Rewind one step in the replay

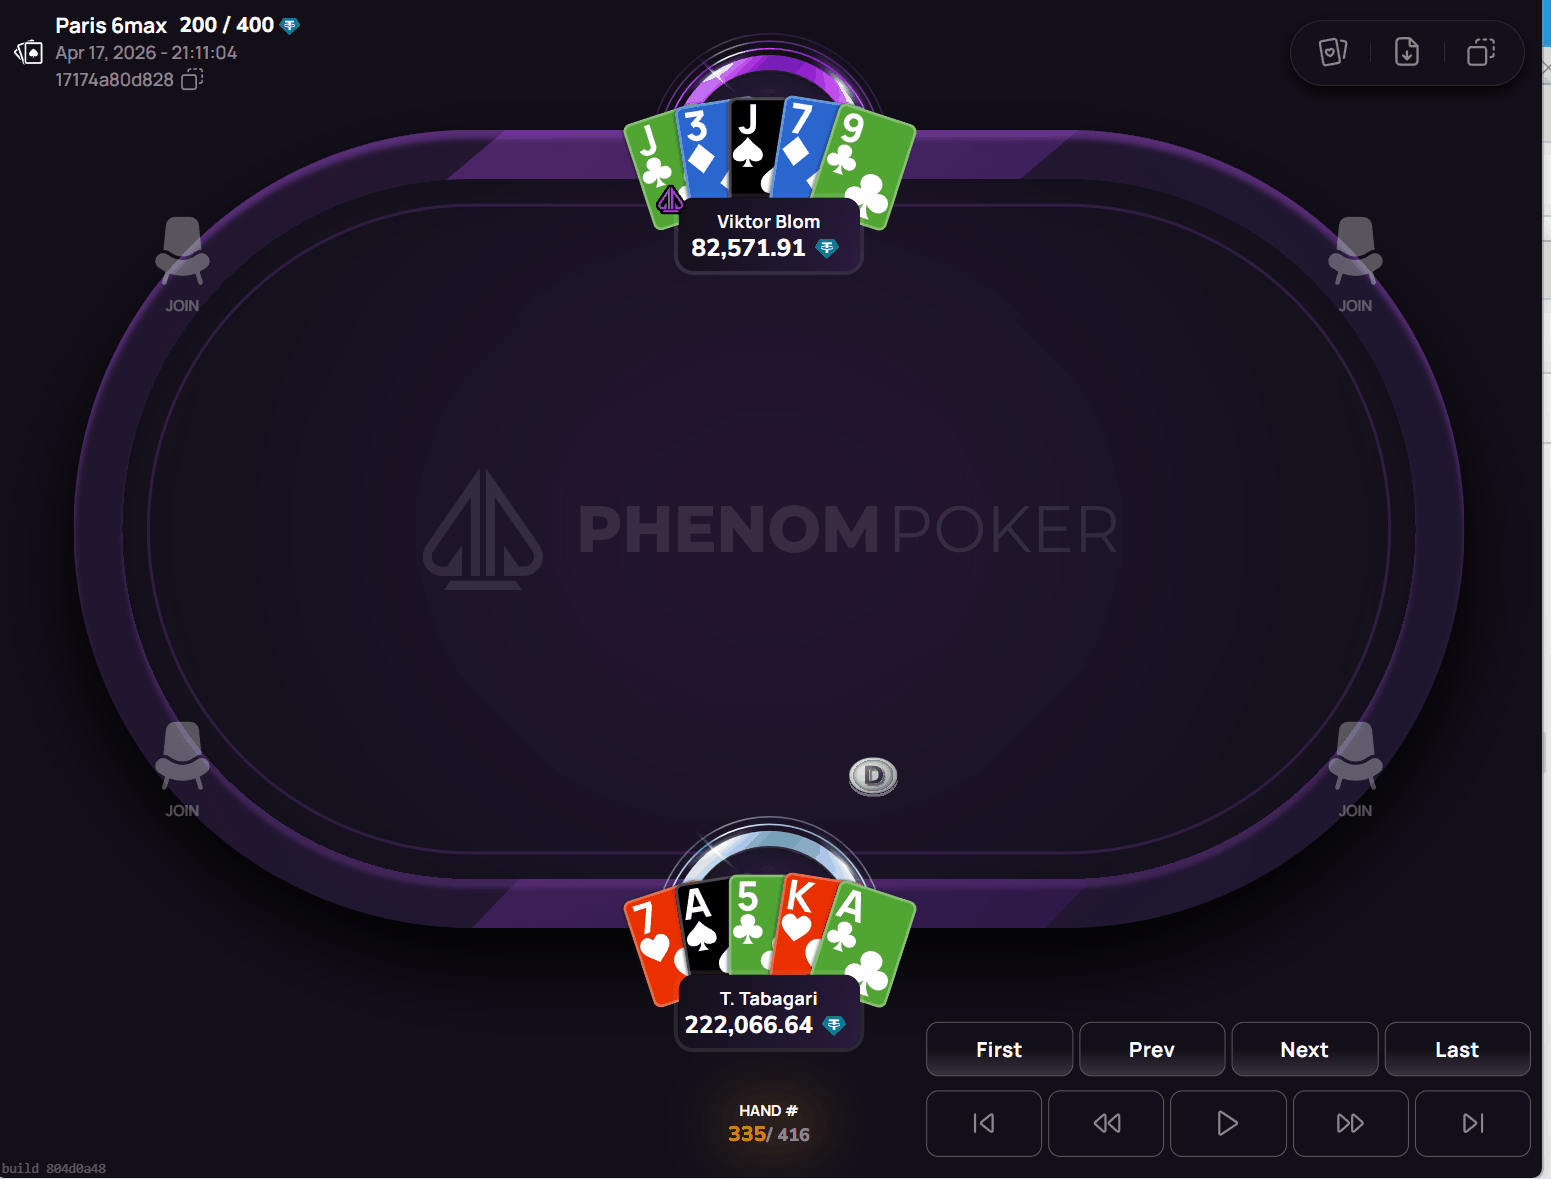1106,1123
